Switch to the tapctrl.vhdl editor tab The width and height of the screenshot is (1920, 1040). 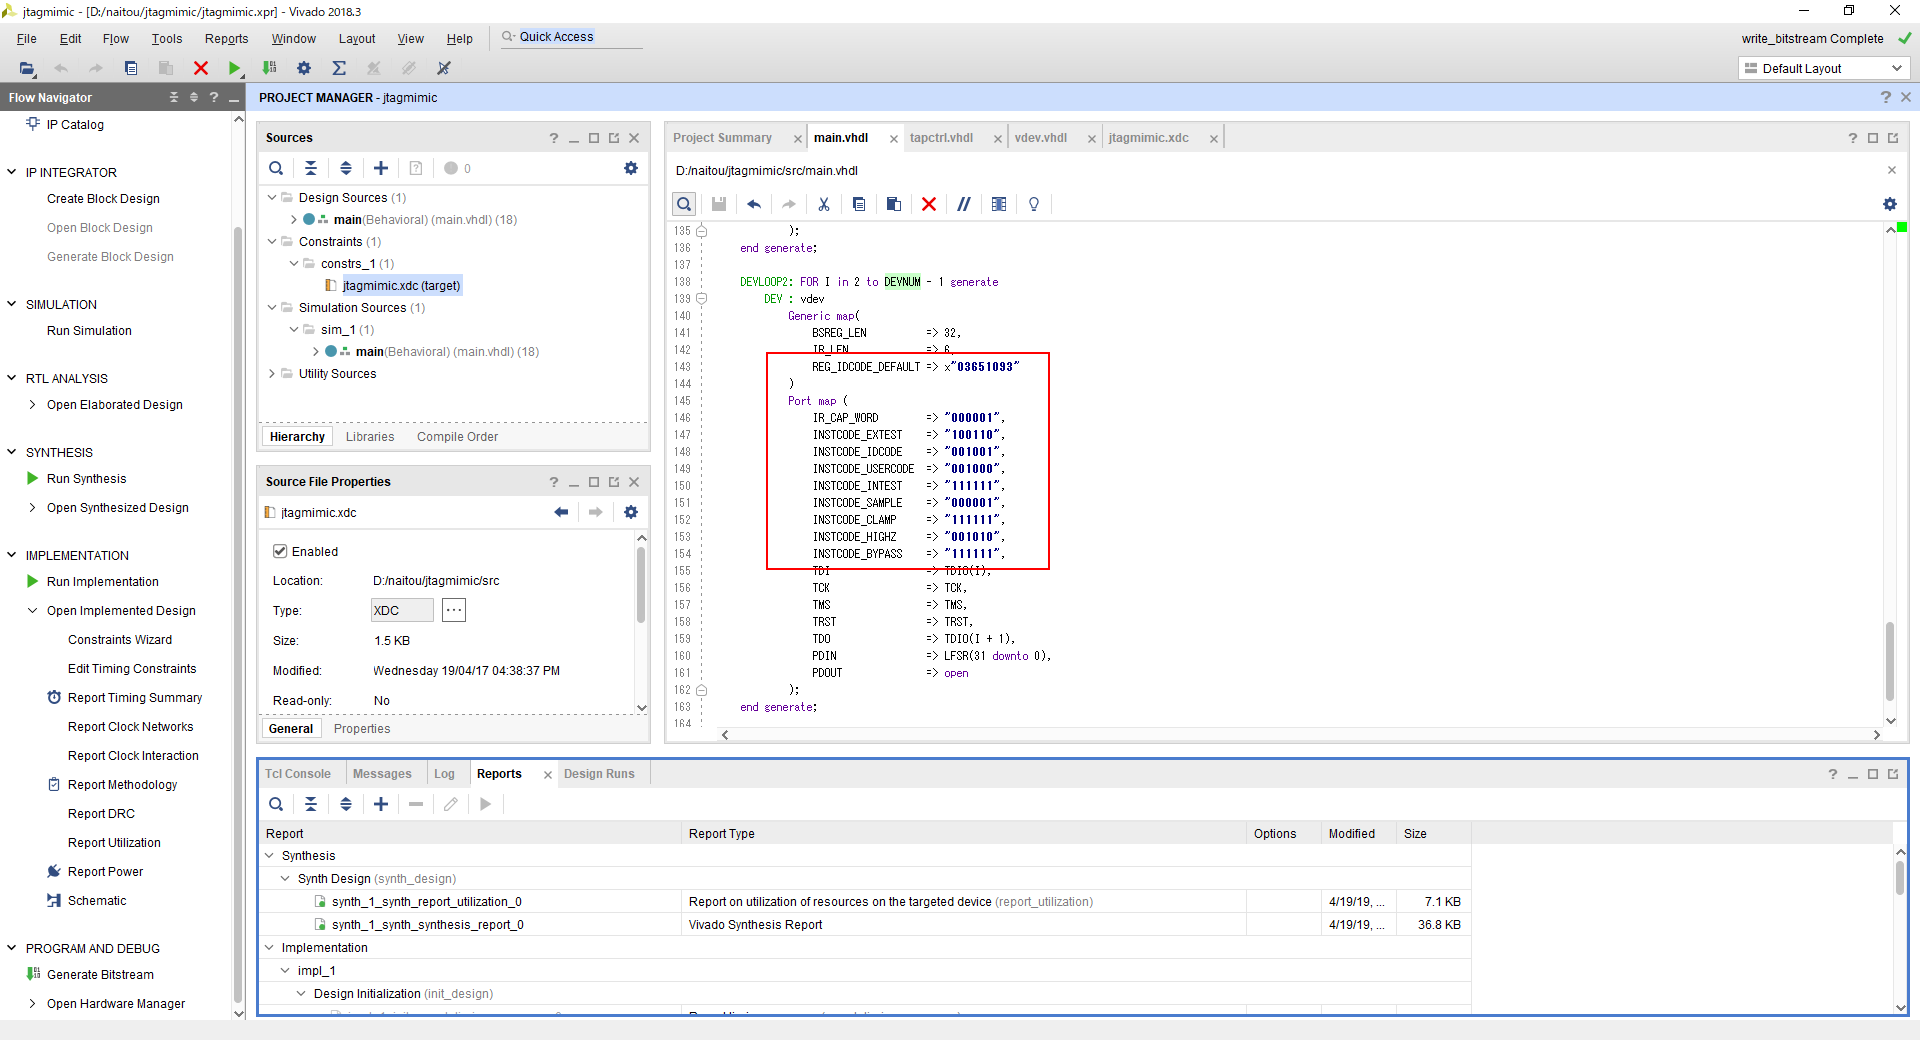(941, 138)
